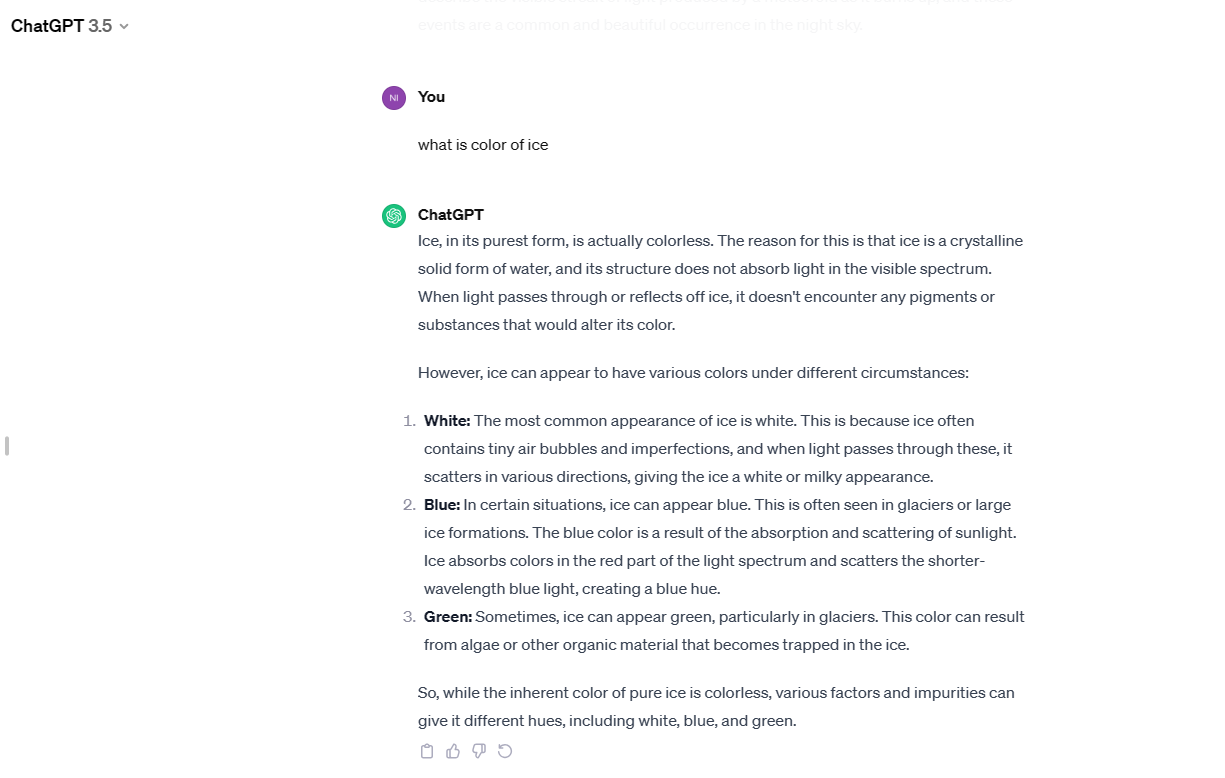Regenerate the ChatGPT response
The height and width of the screenshot is (778, 1225).
(505, 751)
